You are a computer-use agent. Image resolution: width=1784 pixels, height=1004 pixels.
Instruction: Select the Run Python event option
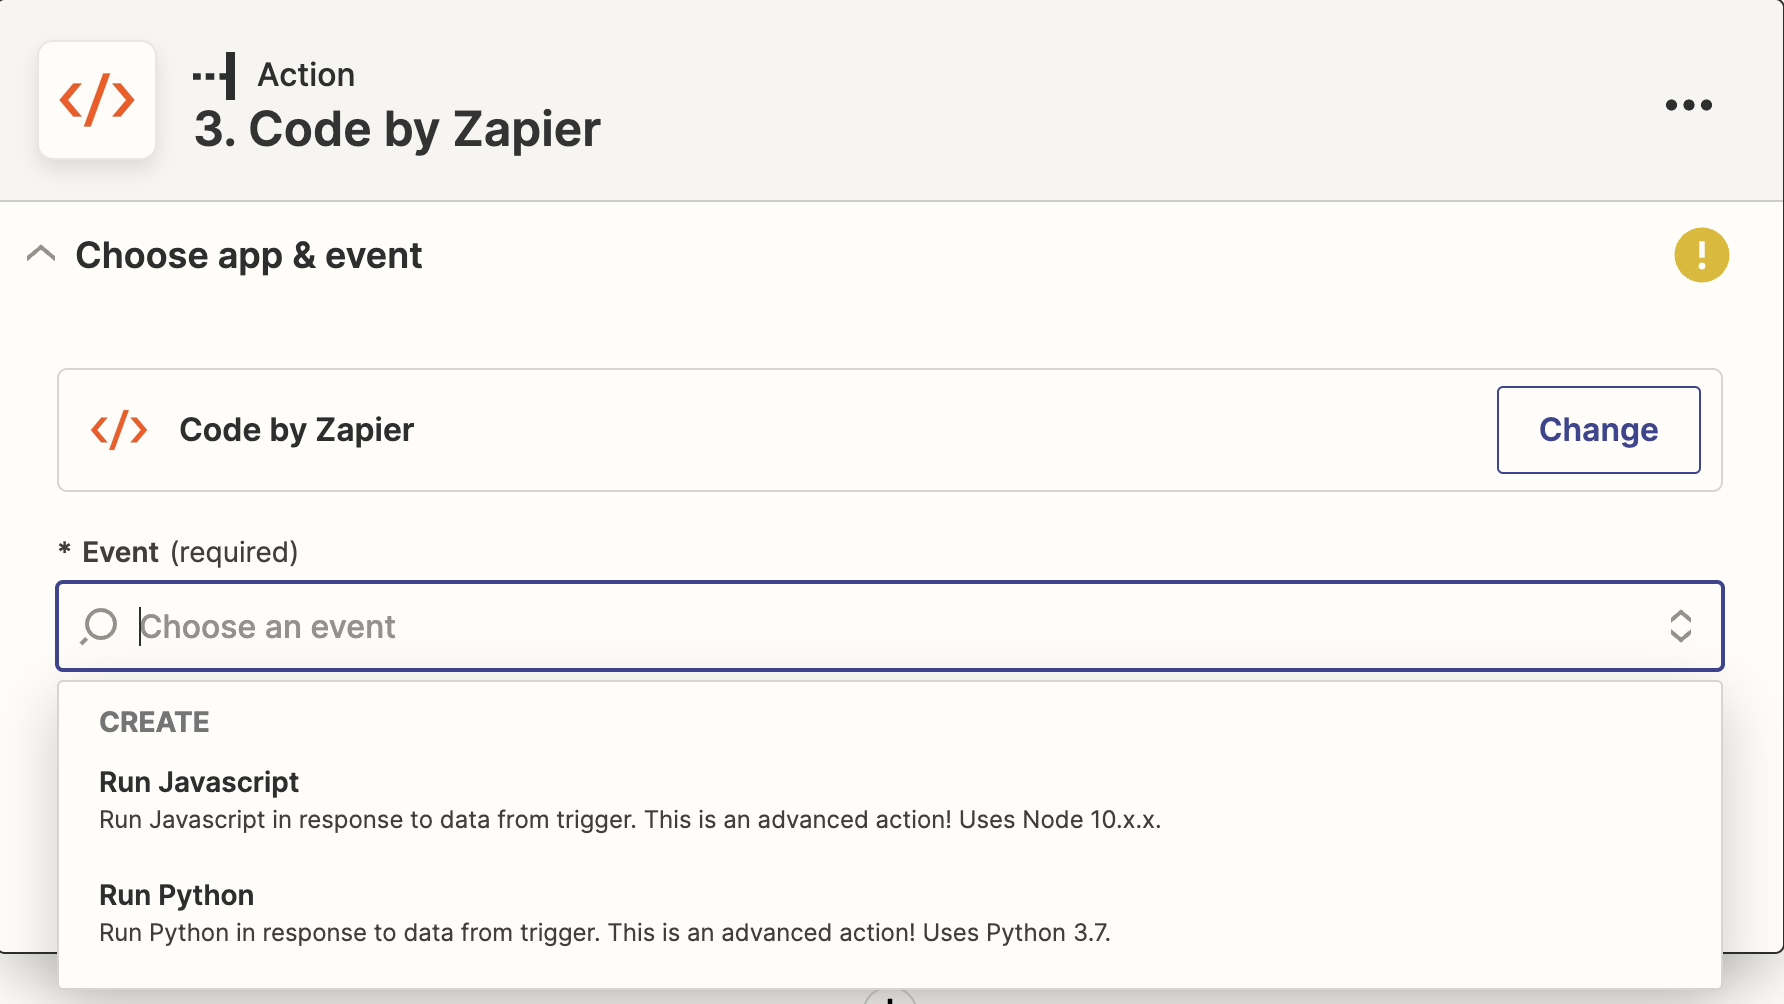pos(890,913)
